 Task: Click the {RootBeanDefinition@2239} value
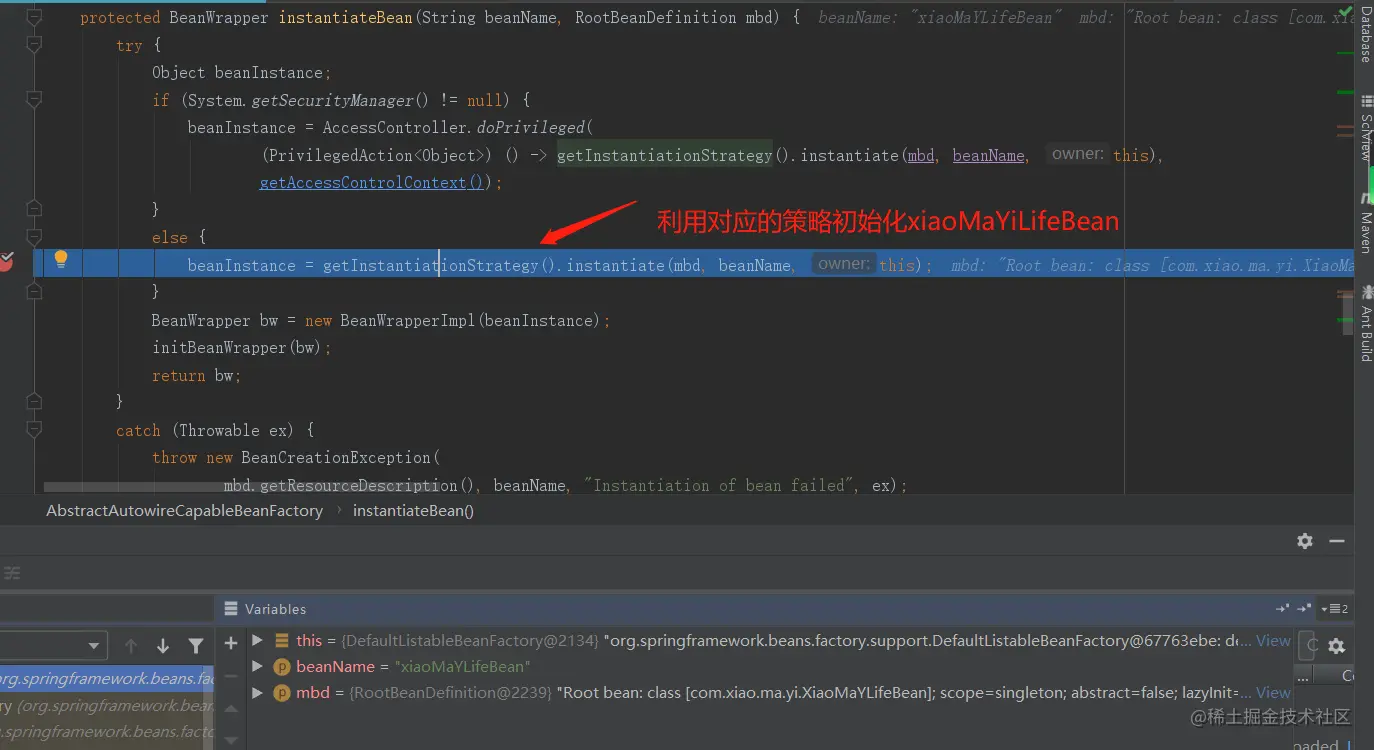pos(450,692)
